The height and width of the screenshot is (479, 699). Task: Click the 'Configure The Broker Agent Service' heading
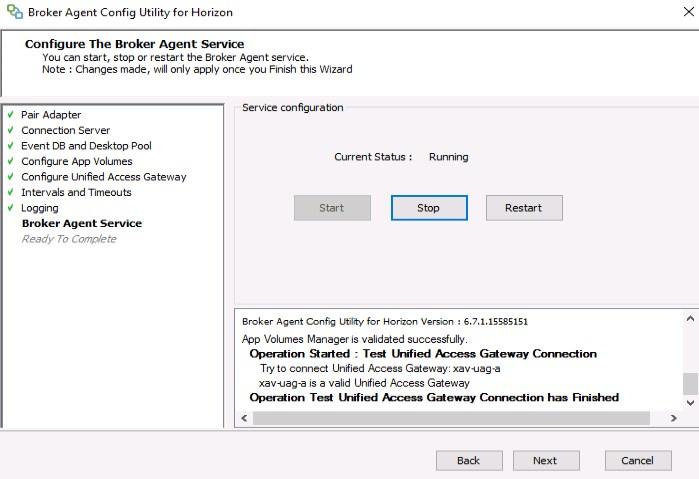click(135, 44)
